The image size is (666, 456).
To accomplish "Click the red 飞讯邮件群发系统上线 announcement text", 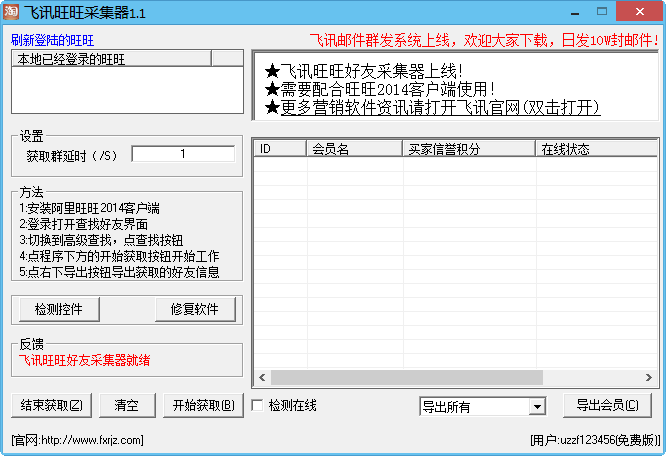I will pos(484,41).
